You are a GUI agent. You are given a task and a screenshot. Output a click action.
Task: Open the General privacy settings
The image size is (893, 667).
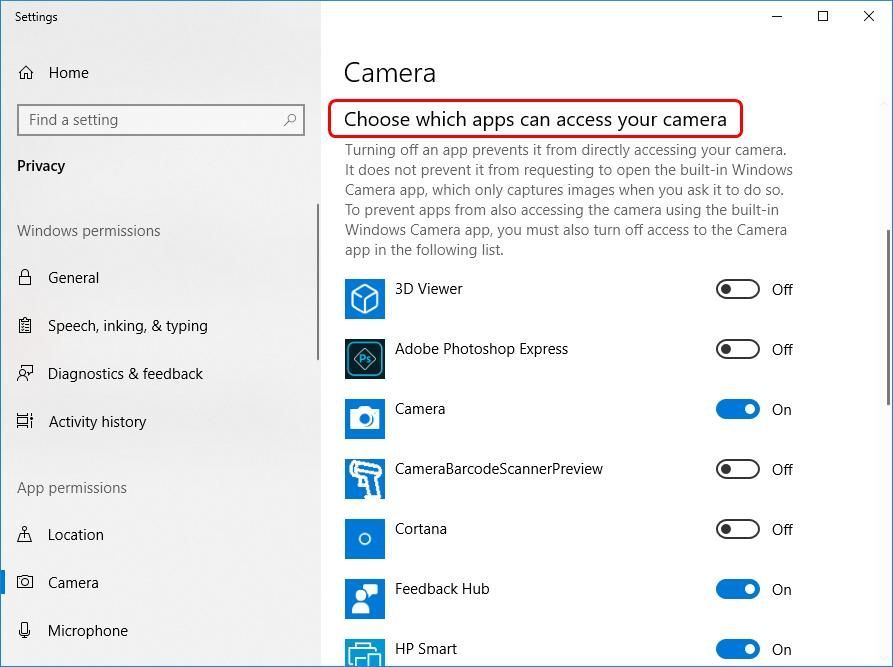pyautogui.click(x=73, y=278)
